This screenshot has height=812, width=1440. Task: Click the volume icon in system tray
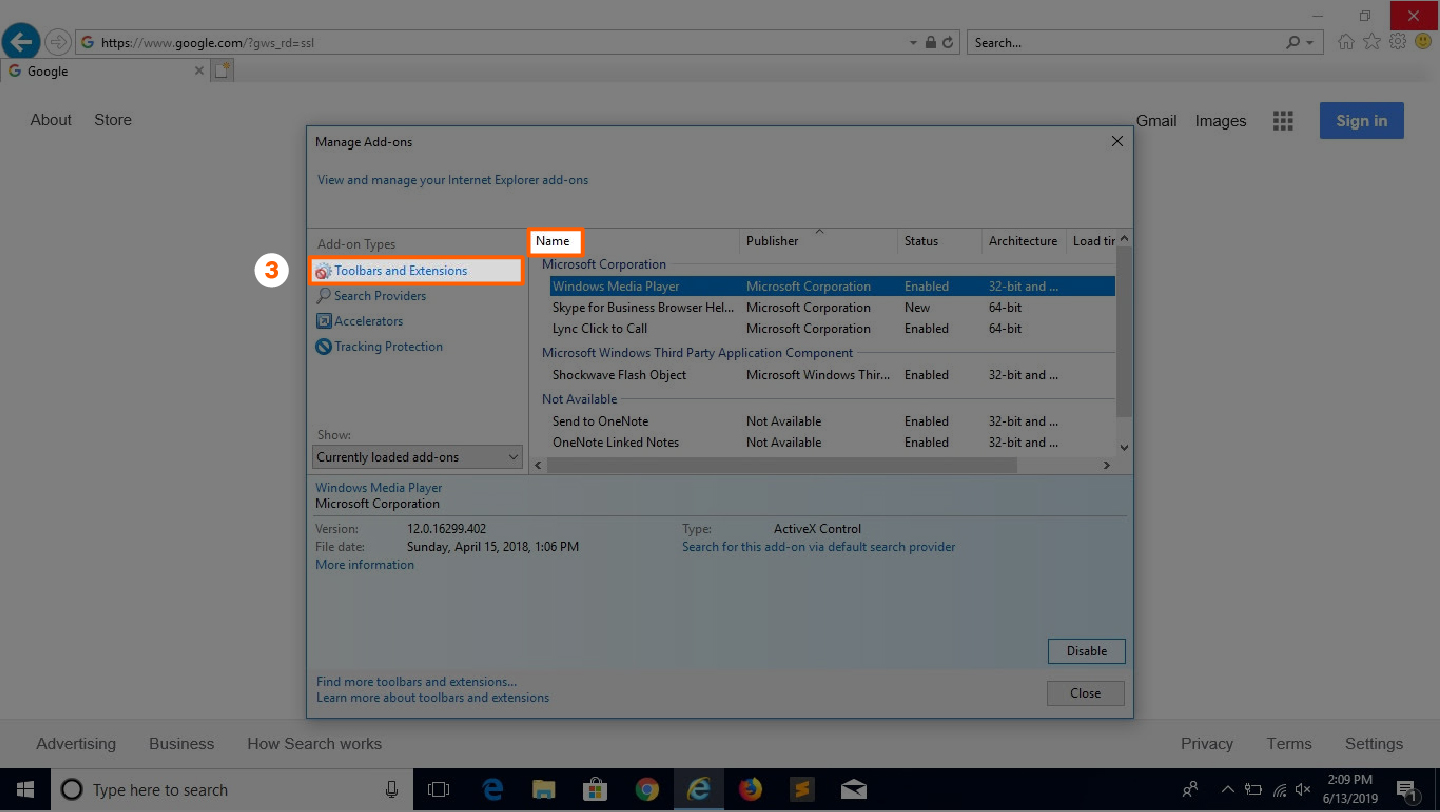(1303, 790)
